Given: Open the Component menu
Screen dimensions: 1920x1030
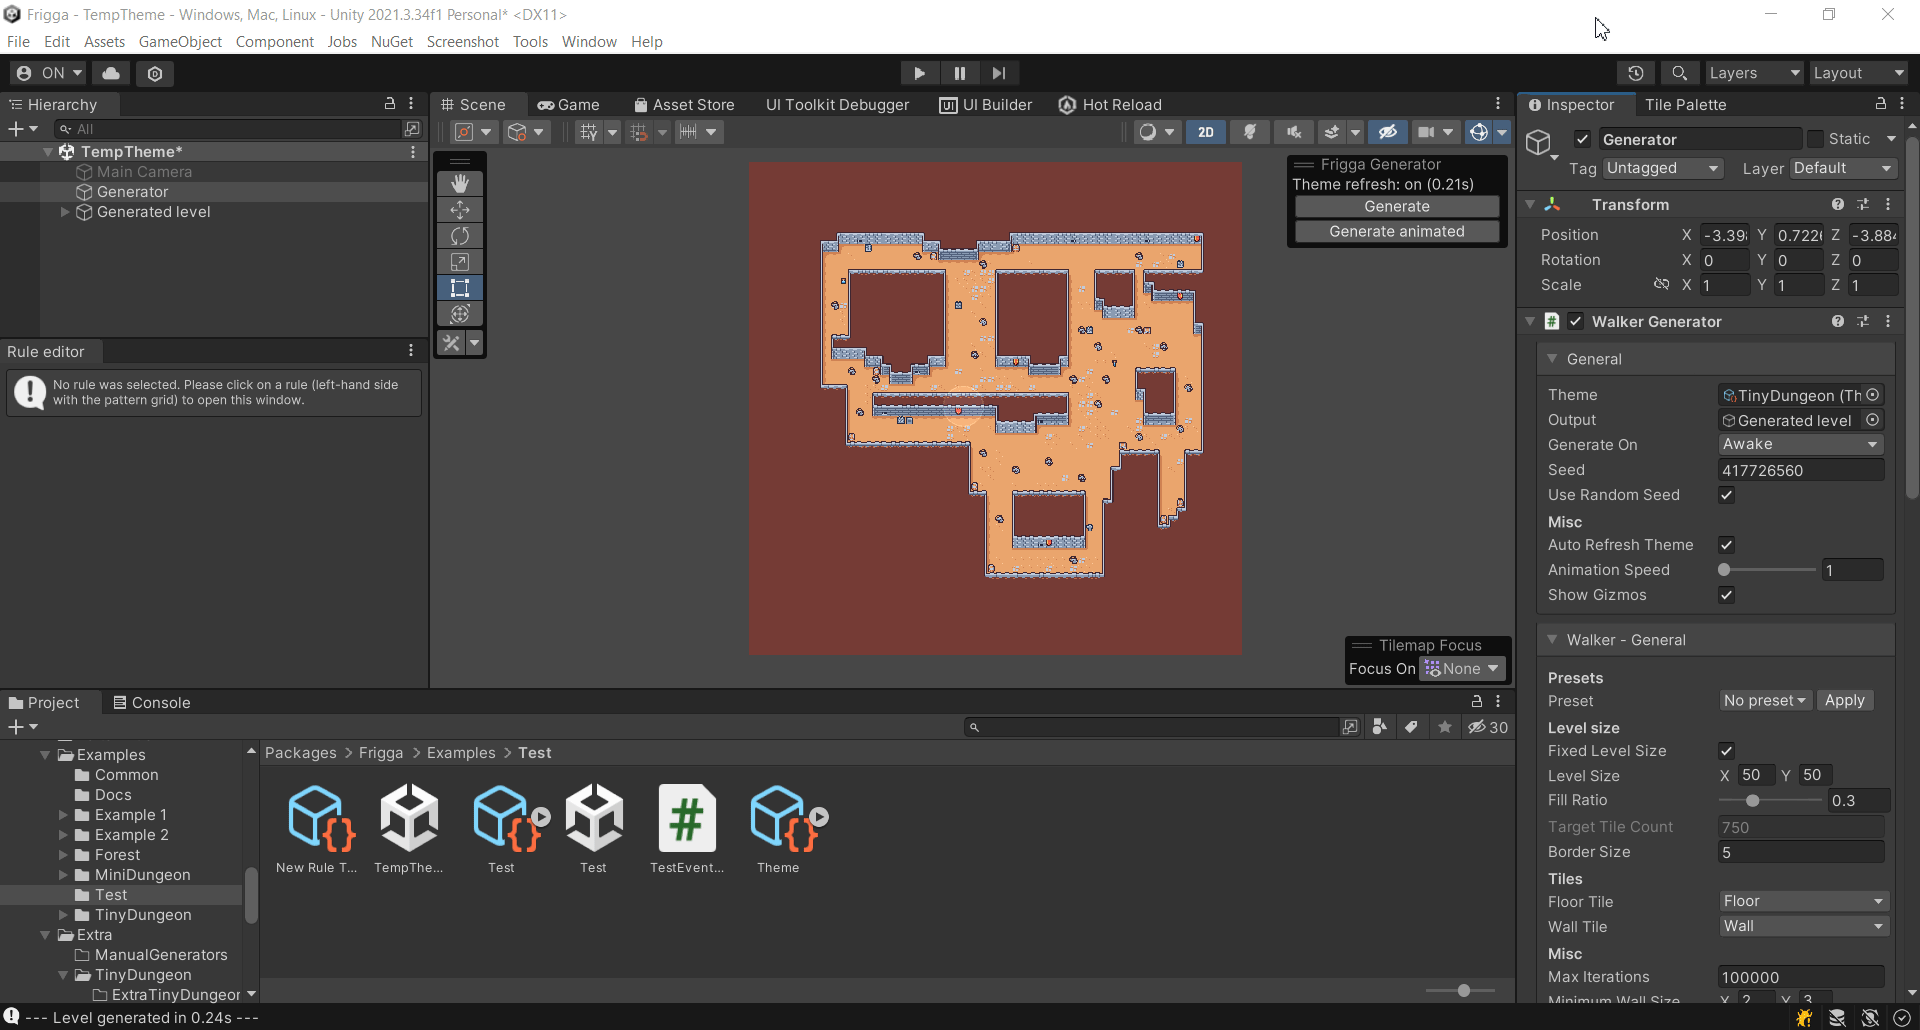Looking at the screenshot, I should click(x=274, y=42).
